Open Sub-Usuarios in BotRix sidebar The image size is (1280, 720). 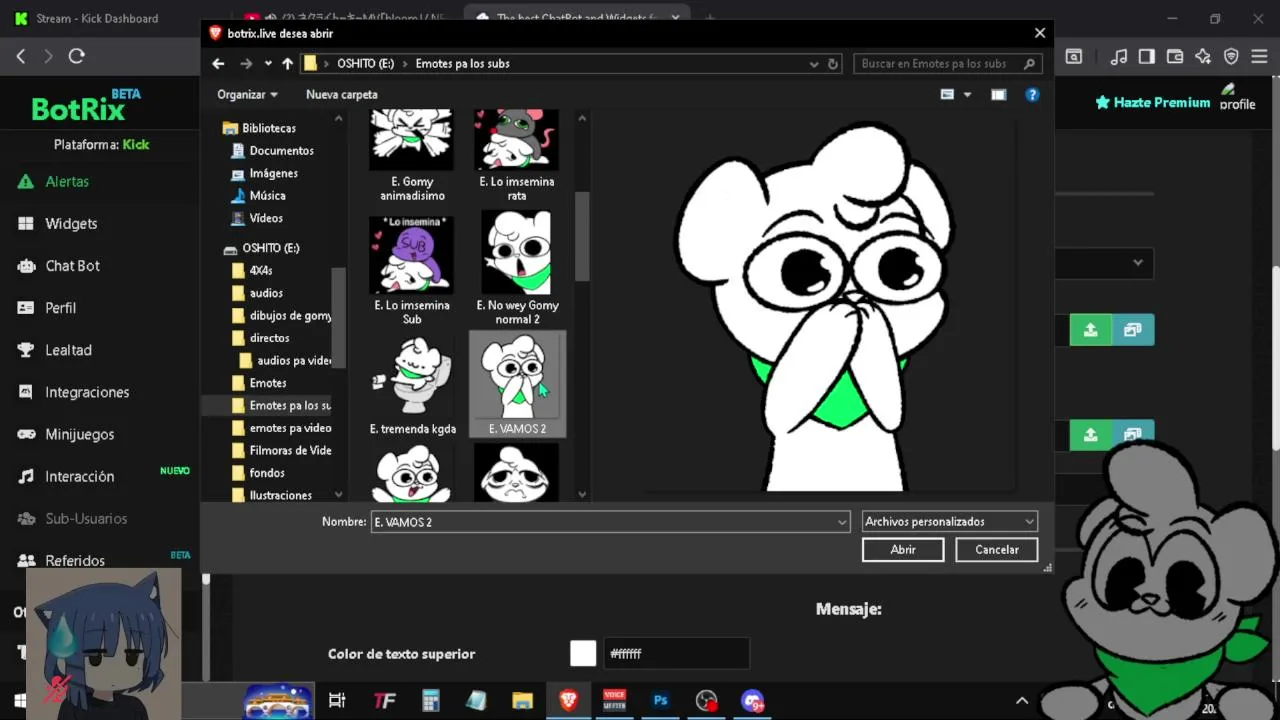click(86, 518)
